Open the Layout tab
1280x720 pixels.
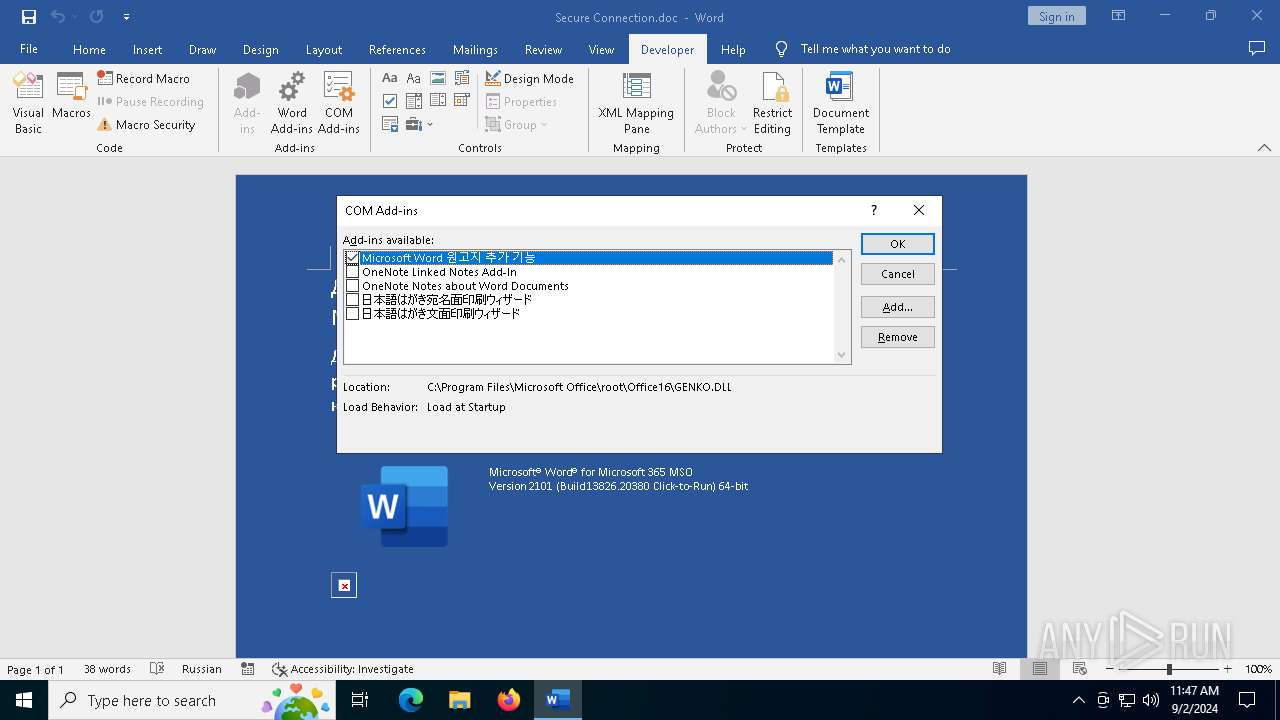tap(323, 49)
